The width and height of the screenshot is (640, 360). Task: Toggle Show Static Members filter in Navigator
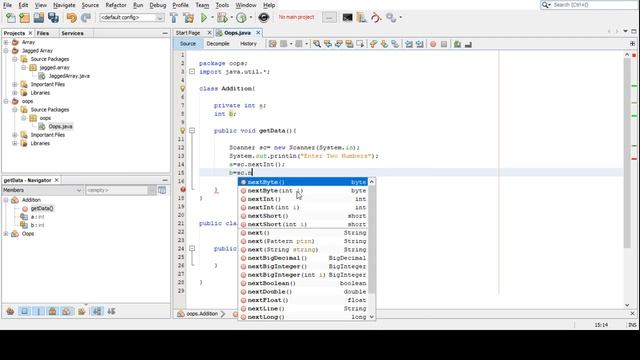click(39, 311)
